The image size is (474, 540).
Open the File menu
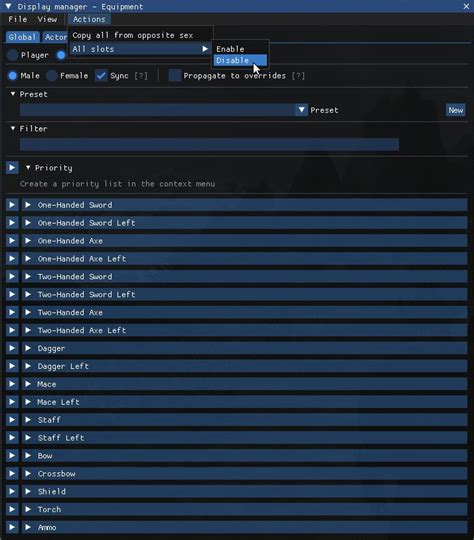[18, 19]
